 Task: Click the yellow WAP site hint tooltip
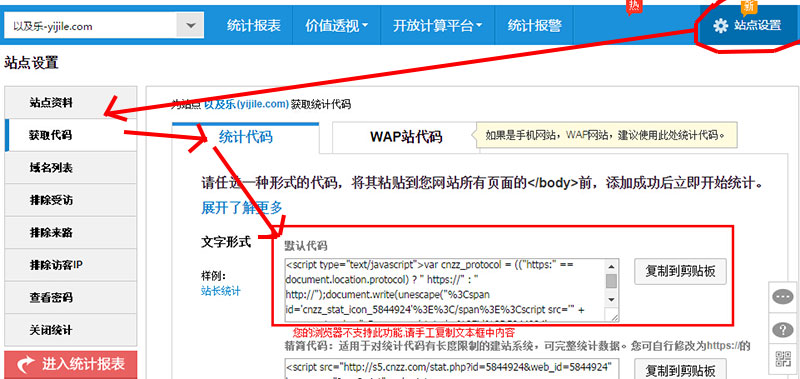(607, 135)
